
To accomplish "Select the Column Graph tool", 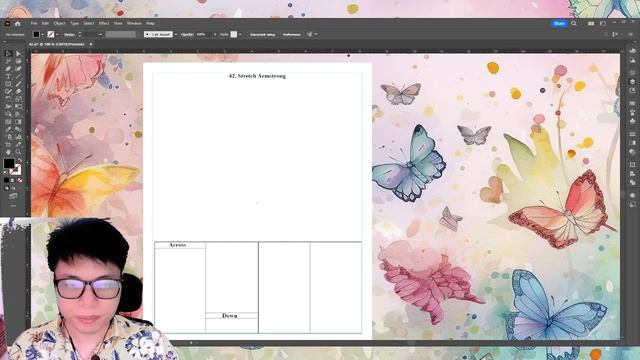I will 18,137.
